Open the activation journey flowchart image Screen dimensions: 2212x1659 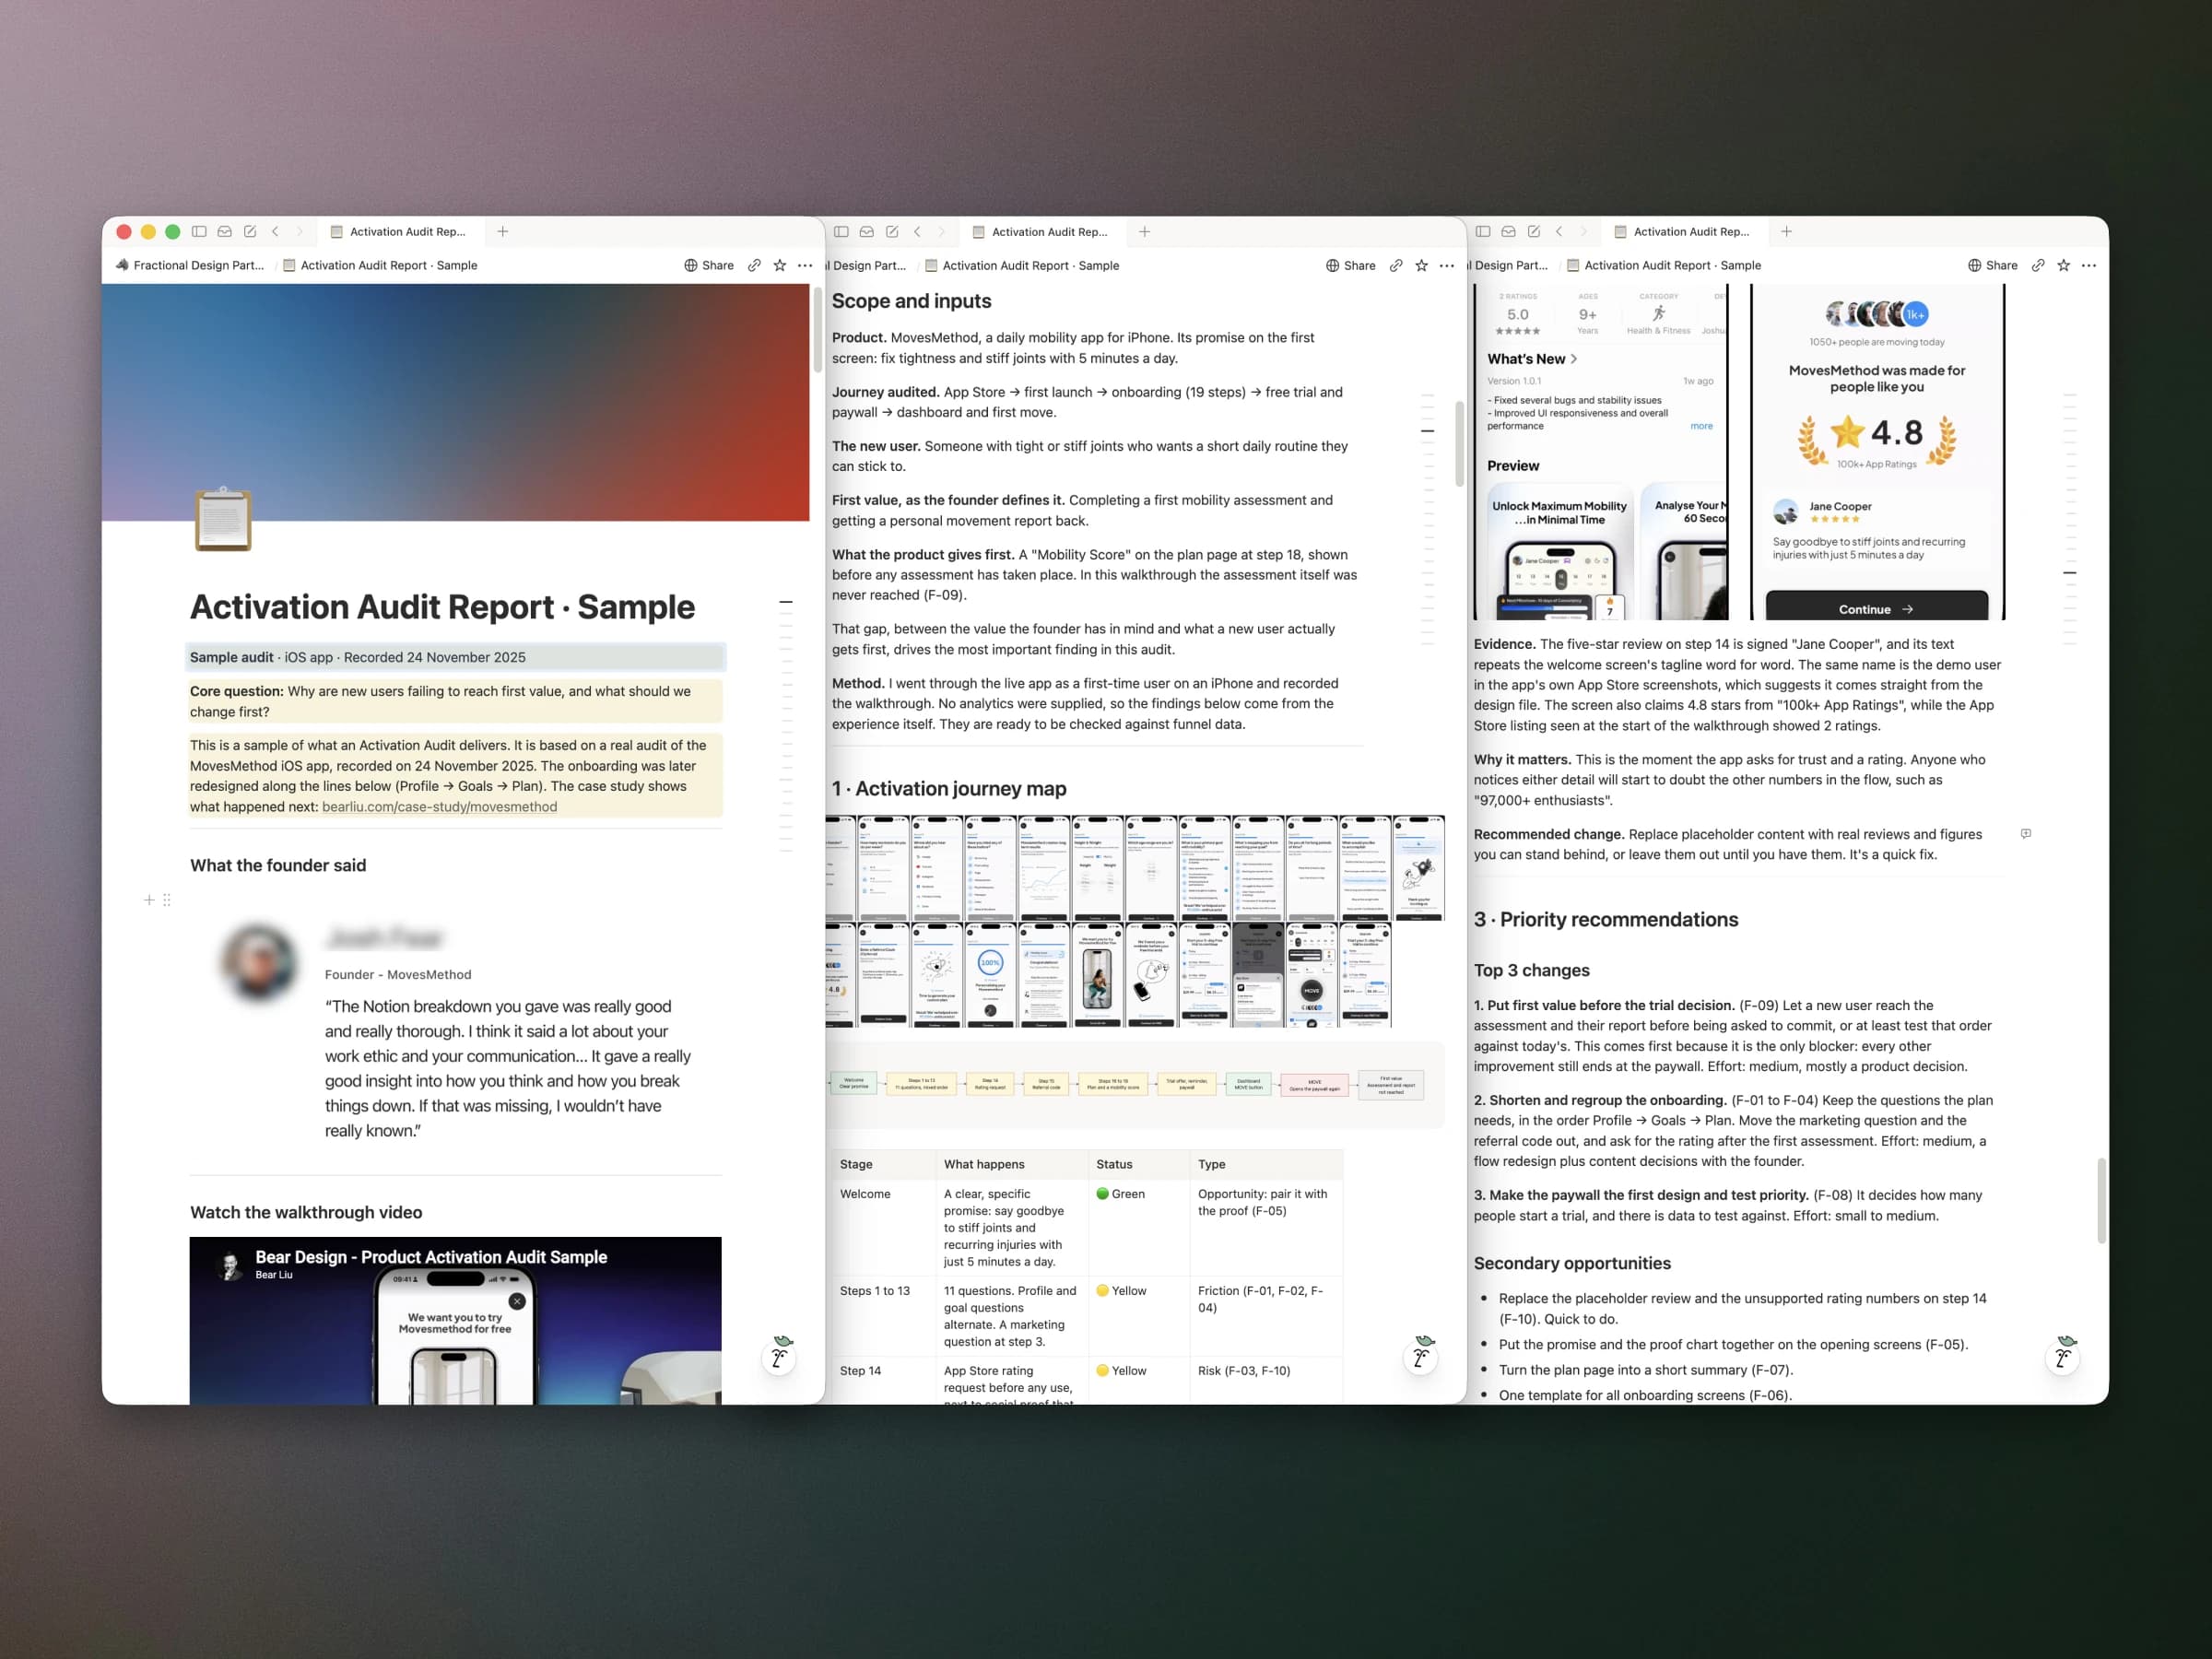pyautogui.click(x=1135, y=1085)
